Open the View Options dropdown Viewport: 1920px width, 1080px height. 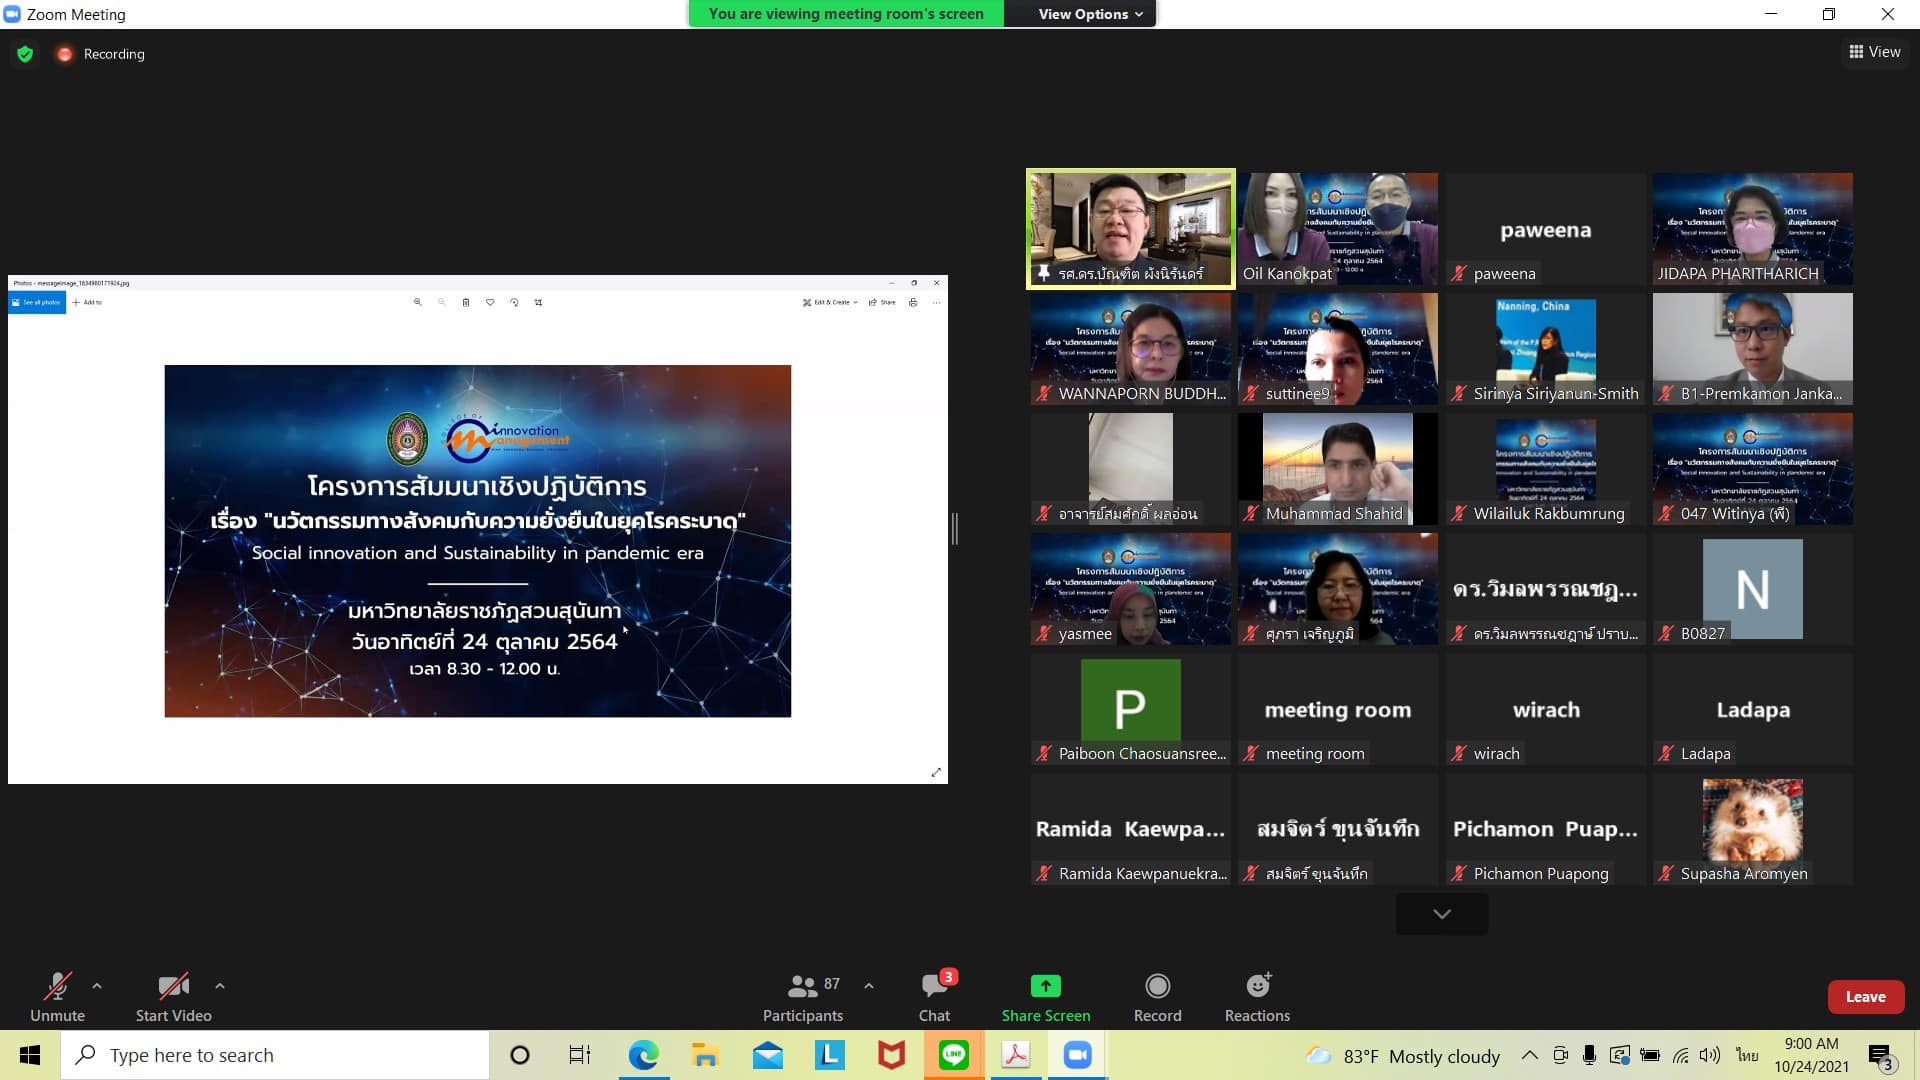[1089, 14]
